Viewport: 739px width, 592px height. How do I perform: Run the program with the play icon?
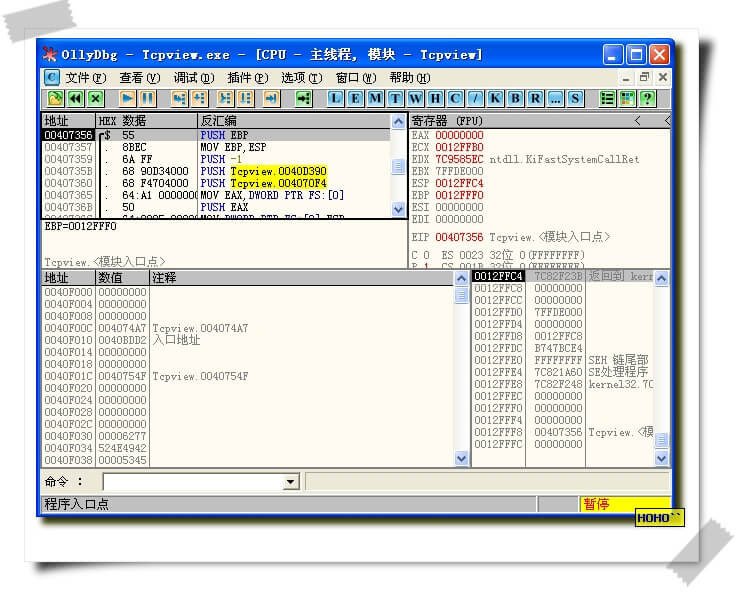click(127, 99)
